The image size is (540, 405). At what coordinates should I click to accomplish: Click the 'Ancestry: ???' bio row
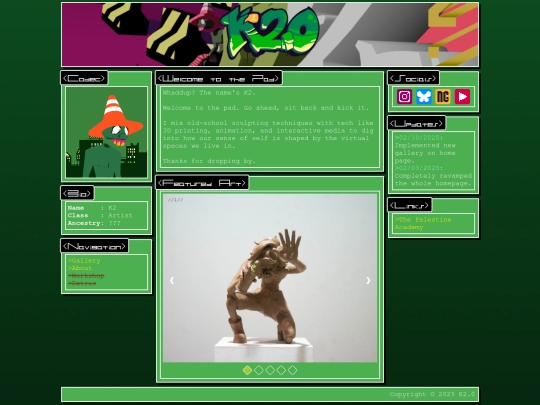[x=94, y=223]
